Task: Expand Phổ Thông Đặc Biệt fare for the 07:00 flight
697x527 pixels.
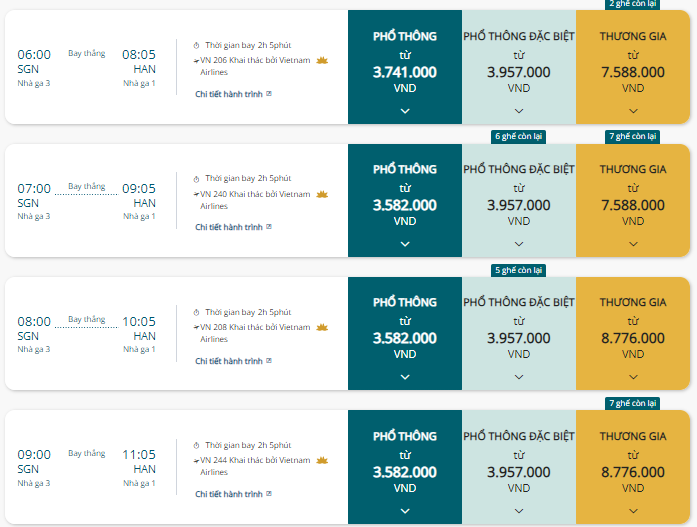Action: point(519,244)
